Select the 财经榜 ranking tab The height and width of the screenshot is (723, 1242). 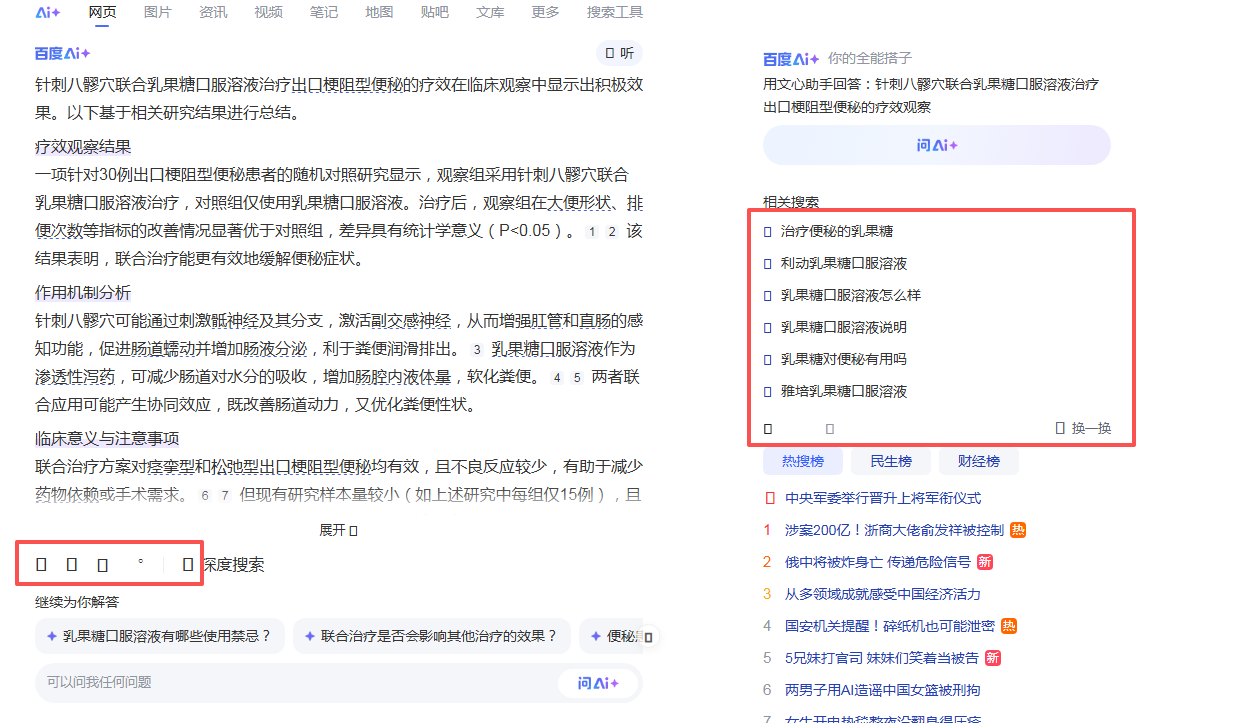coord(979,461)
